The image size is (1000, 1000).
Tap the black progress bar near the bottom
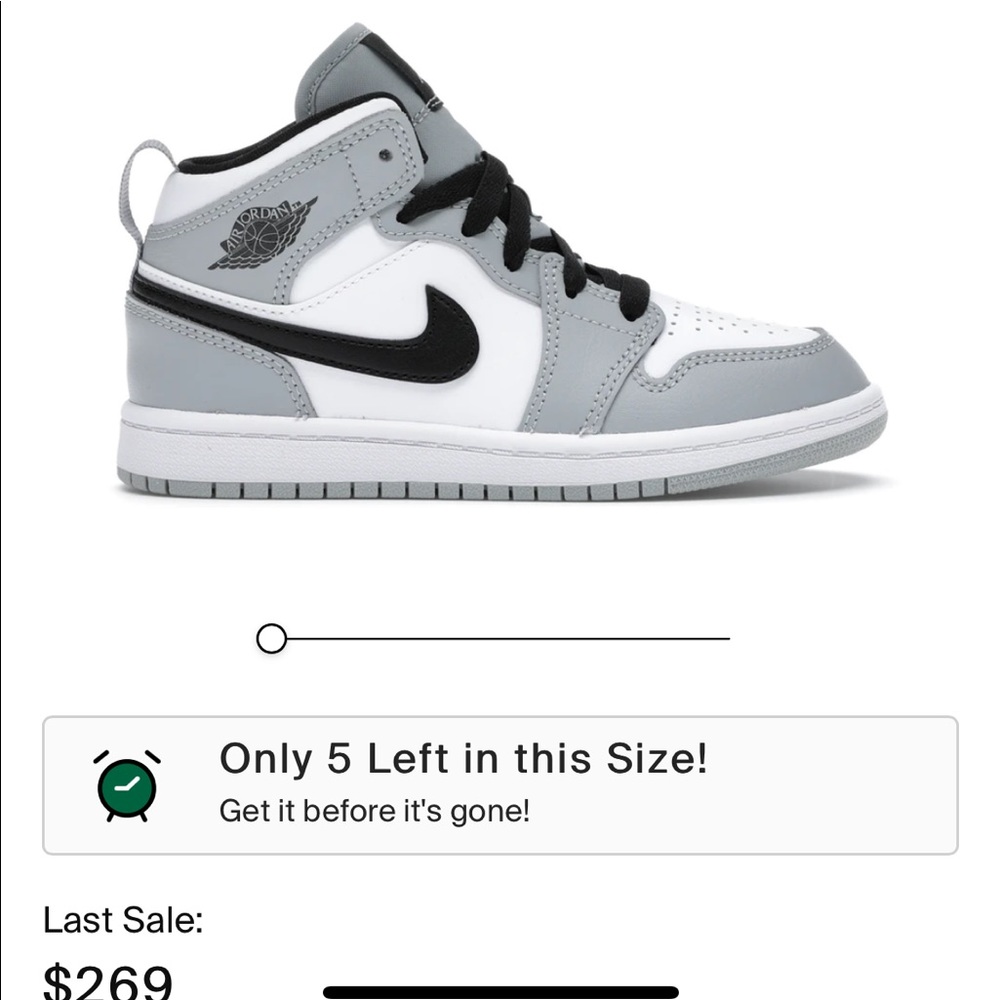point(500,989)
